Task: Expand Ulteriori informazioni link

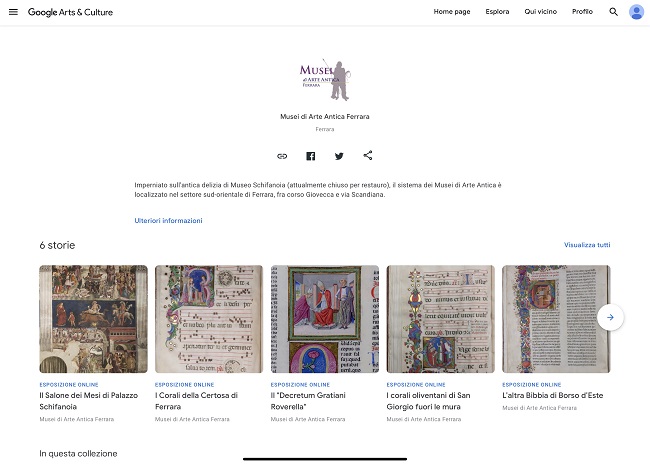Action: point(168,221)
